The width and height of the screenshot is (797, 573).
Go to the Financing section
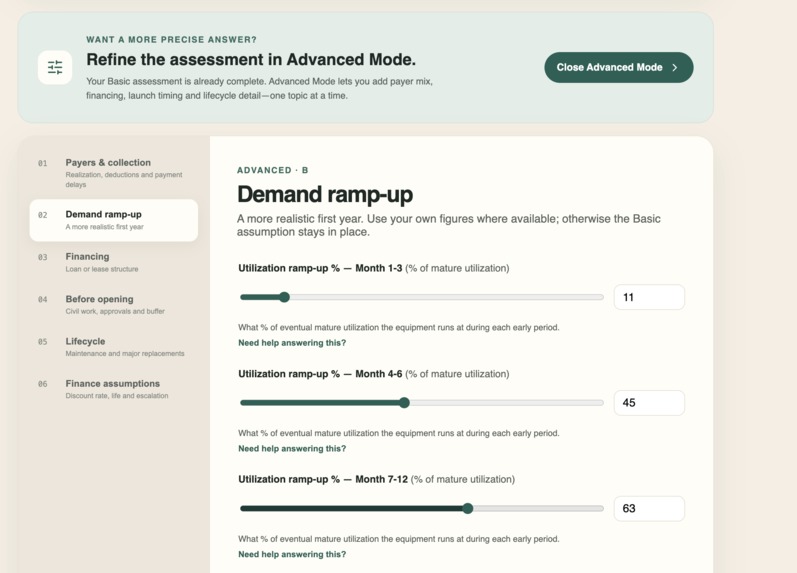click(114, 262)
